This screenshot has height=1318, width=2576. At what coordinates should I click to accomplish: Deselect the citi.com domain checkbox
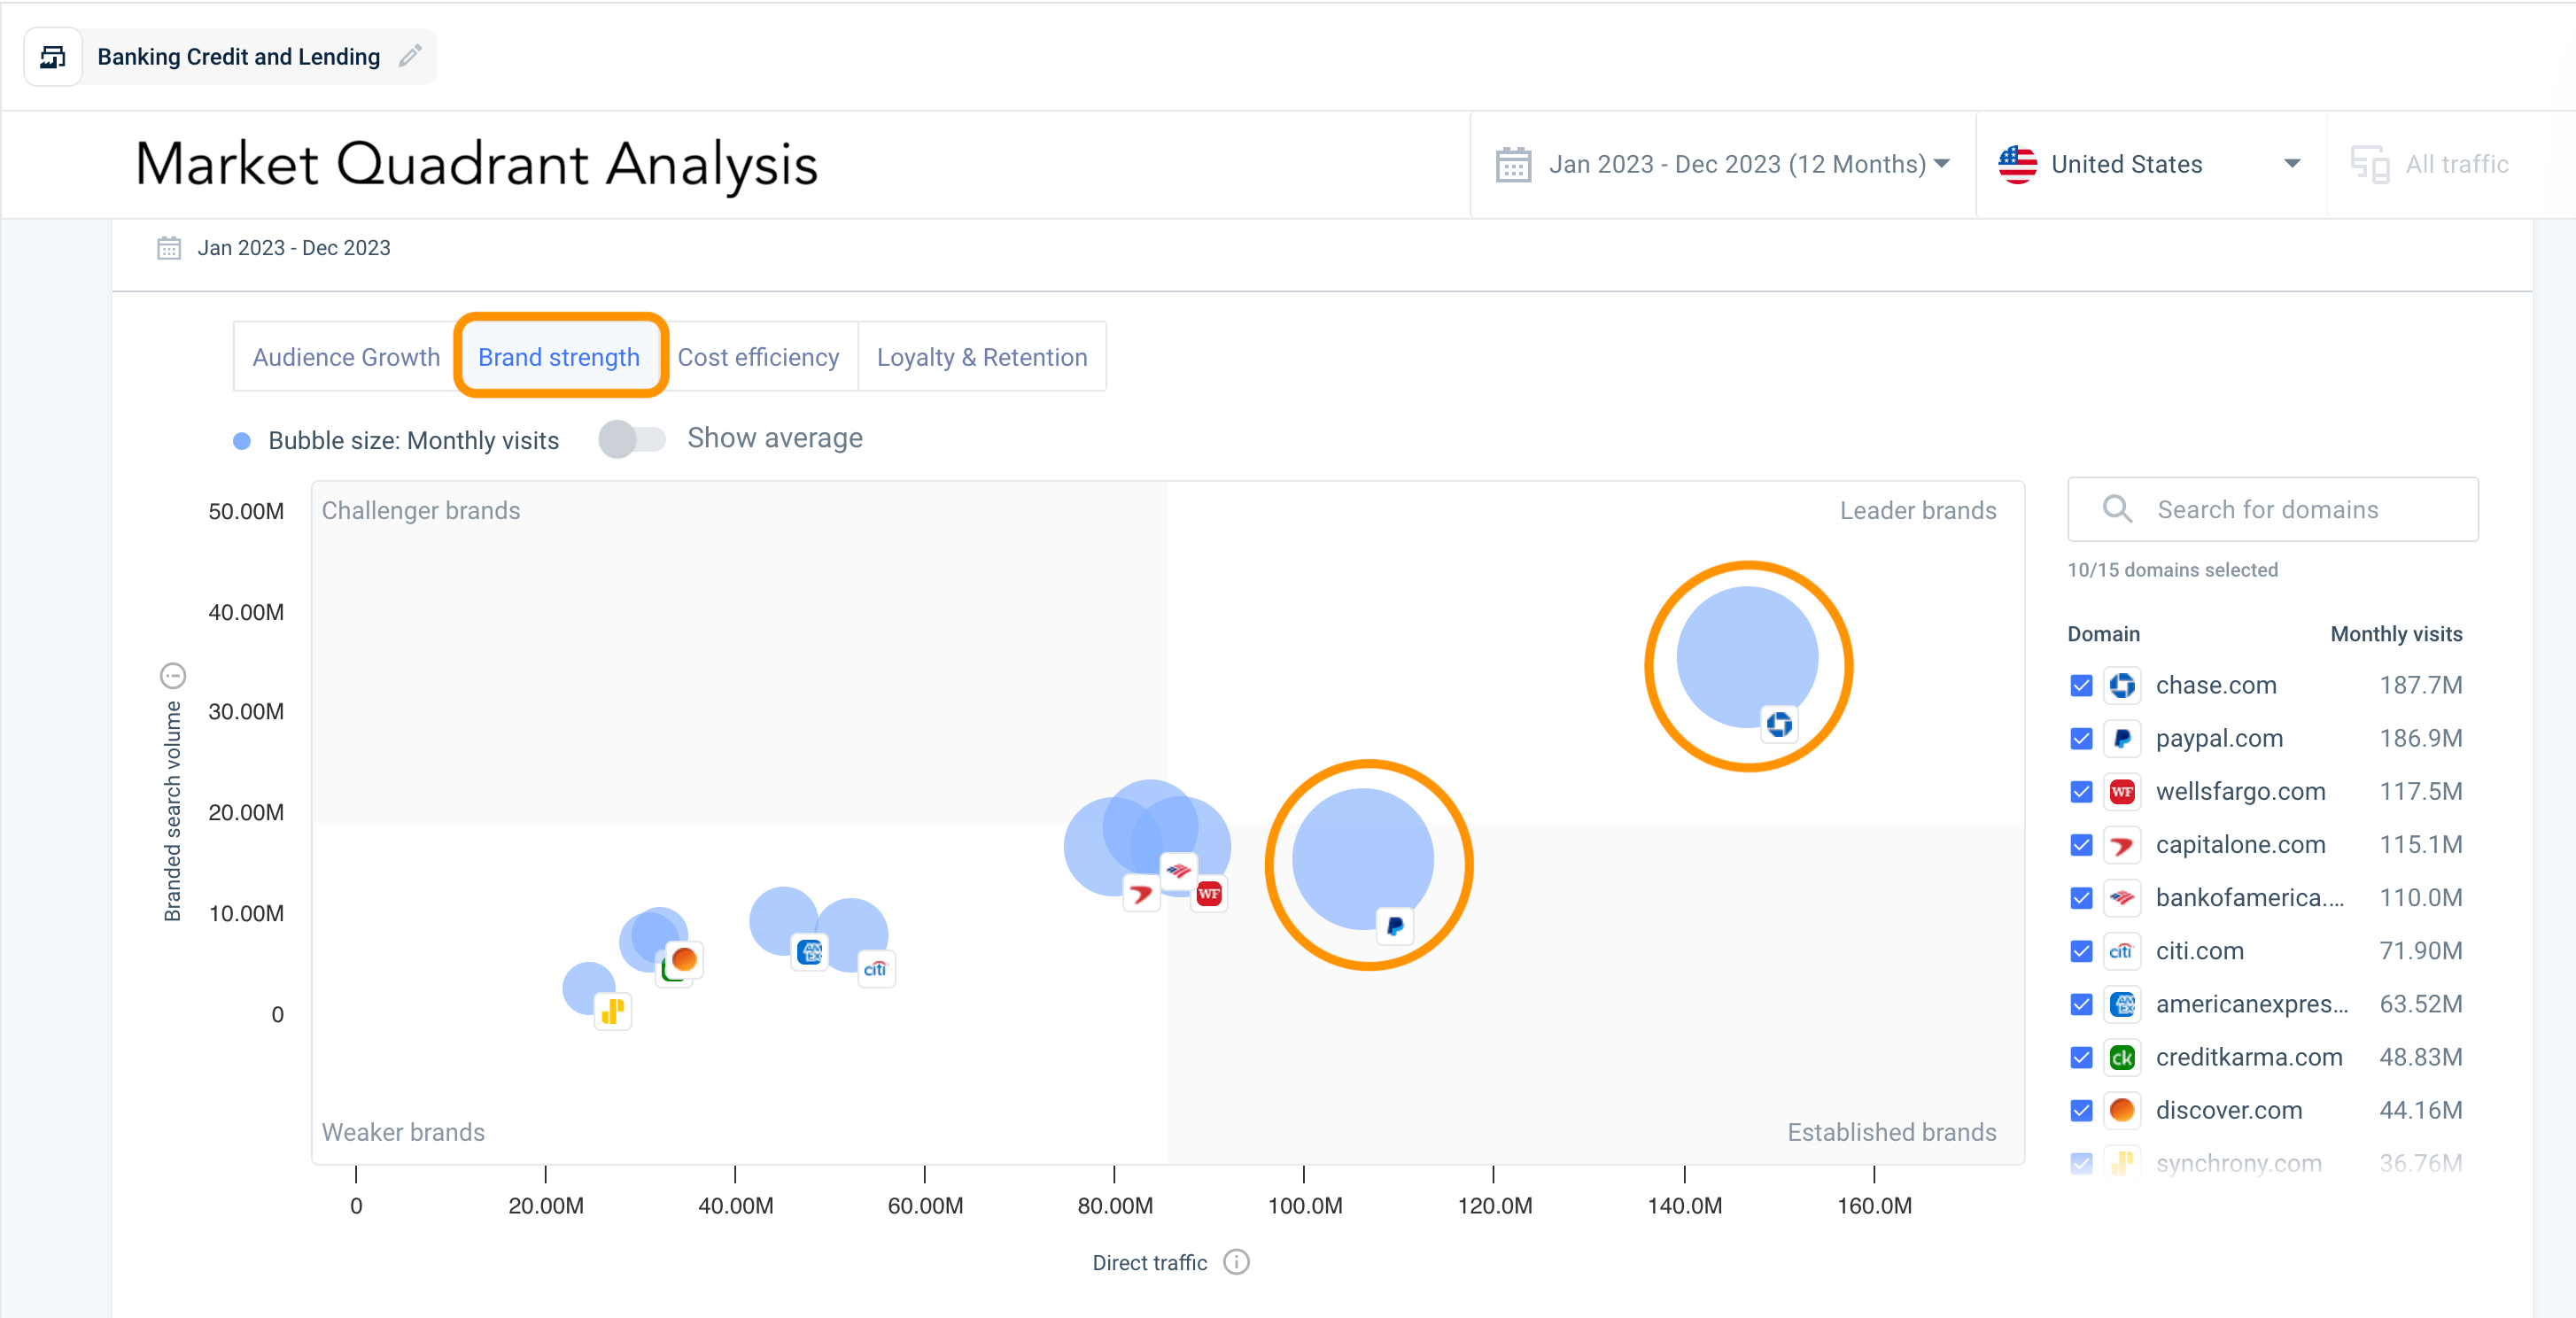click(2081, 951)
